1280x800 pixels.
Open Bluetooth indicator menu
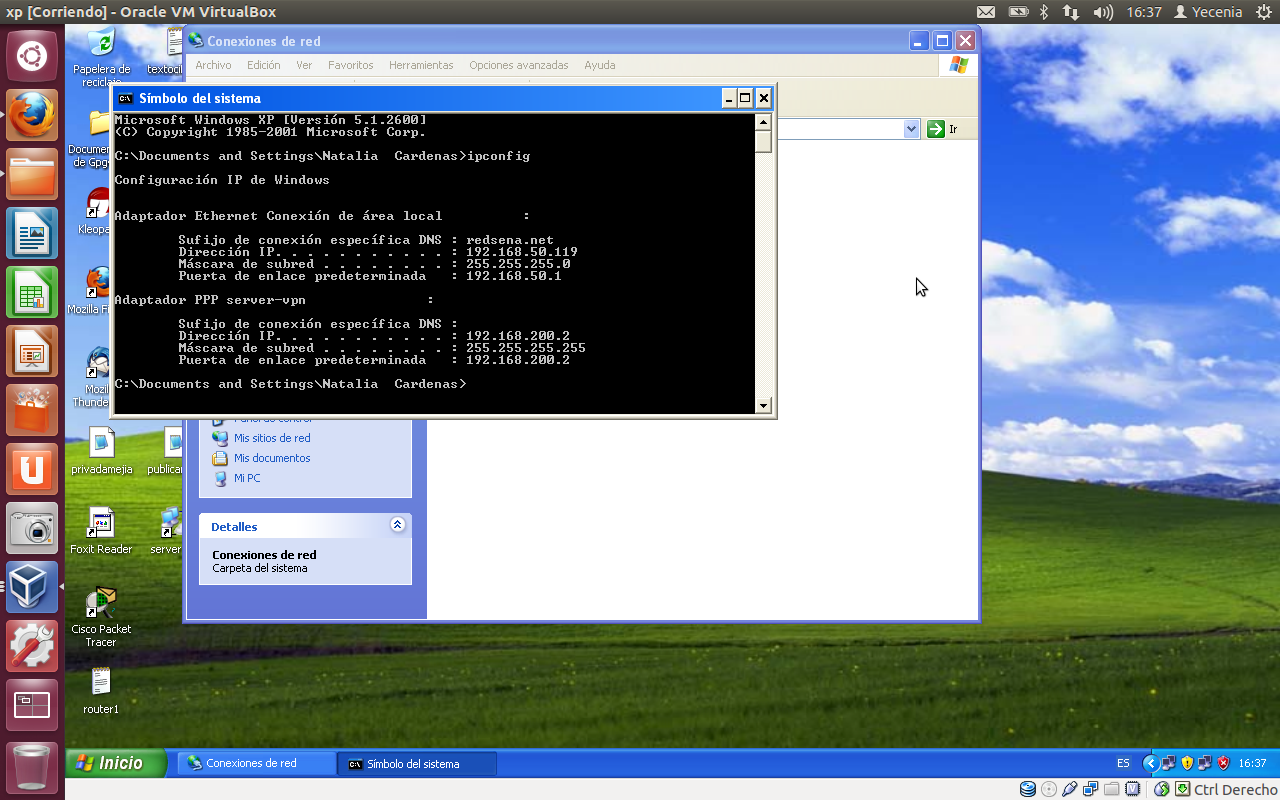(1044, 12)
